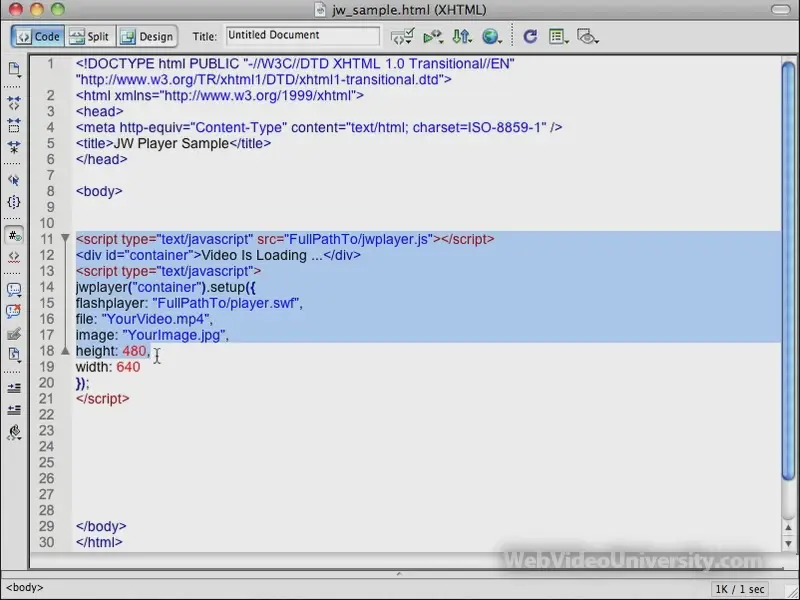Click the Select Parent Tag icon
800x600 pixels.
coord(14,180)
